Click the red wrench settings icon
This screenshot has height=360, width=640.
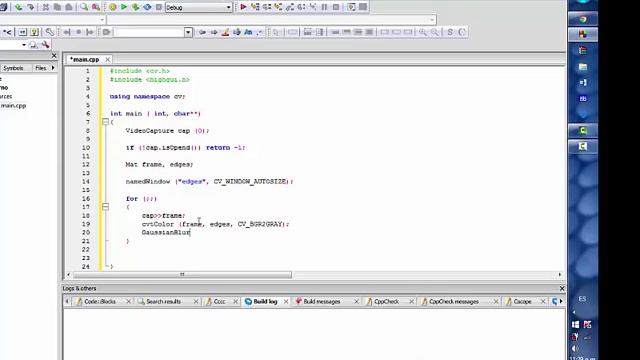[x=45, y=45]
